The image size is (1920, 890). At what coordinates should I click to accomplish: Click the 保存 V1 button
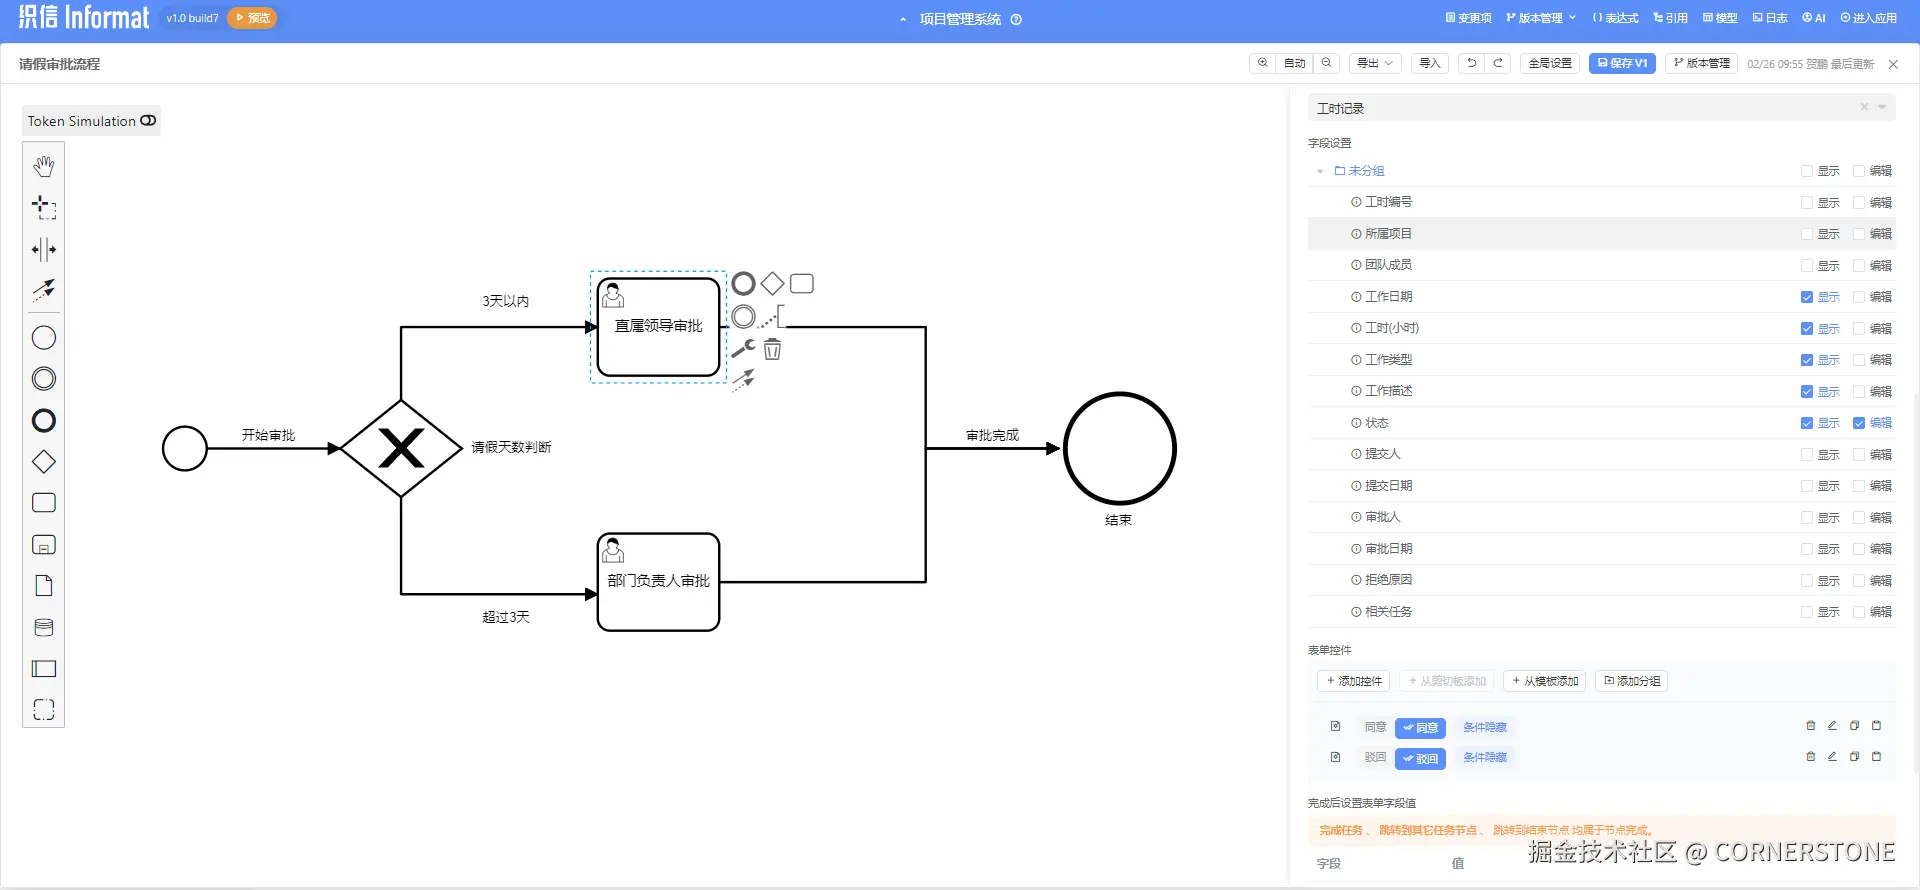point(1622,63)
